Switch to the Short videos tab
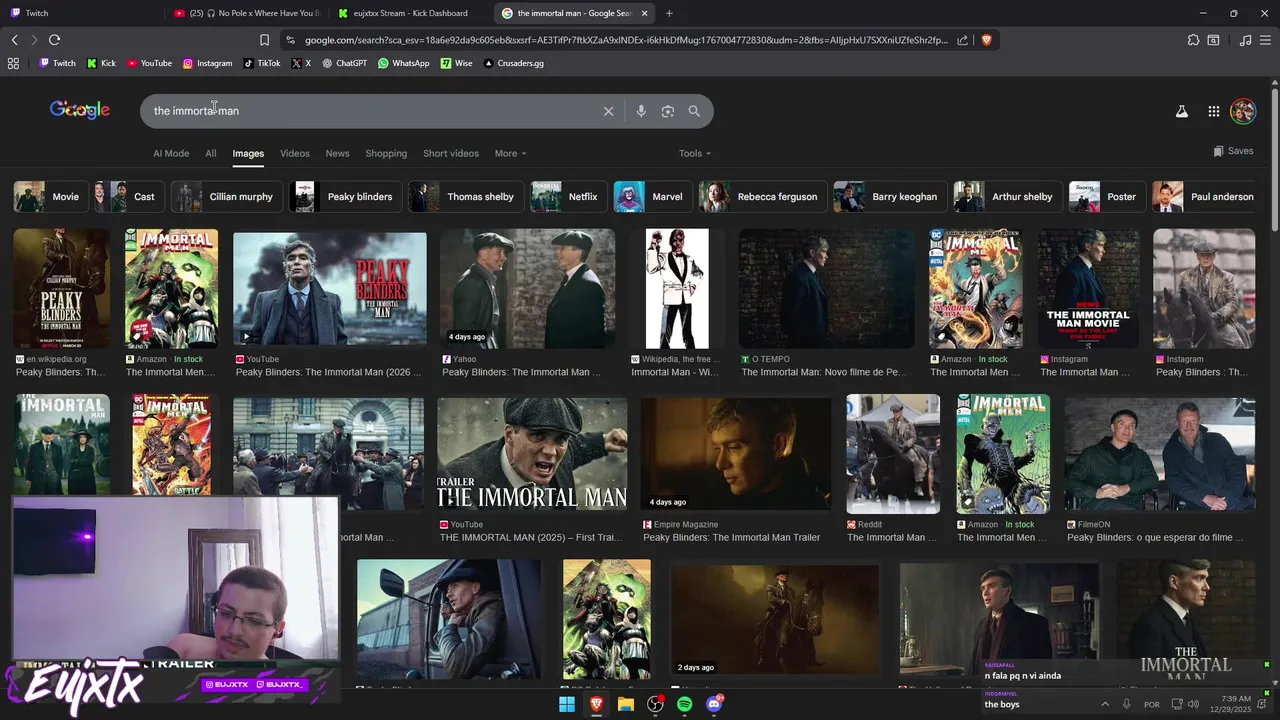The image size is (1280, 720). tap(451, 153)
